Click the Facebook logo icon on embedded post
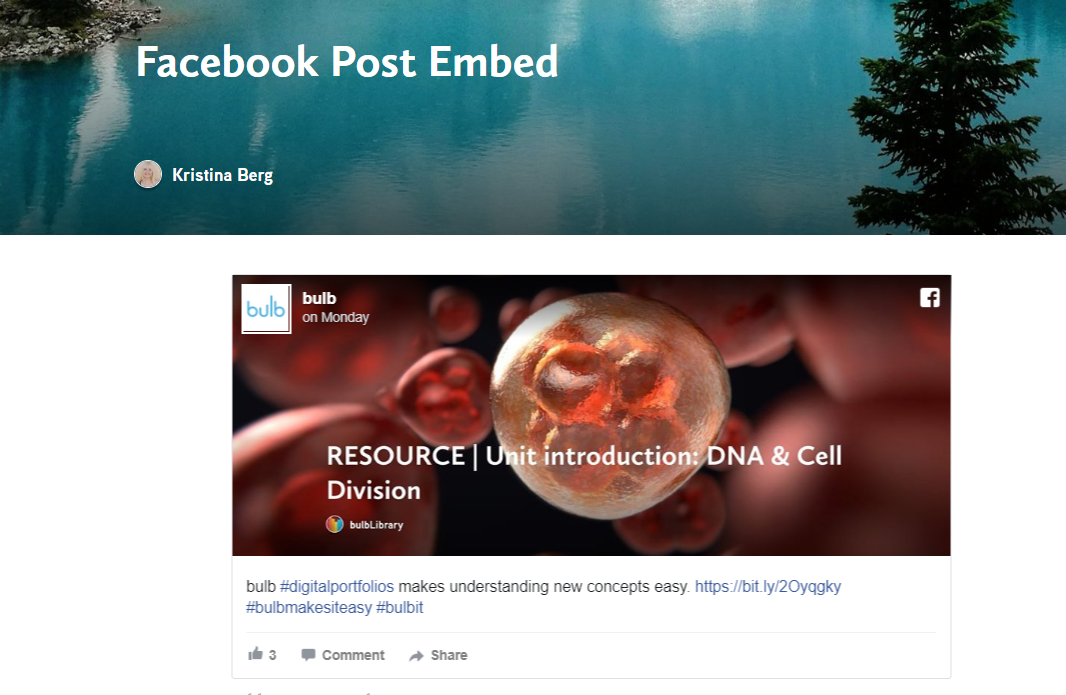The height and width of the screenshot is (695, 1066). tap(929, 298)
